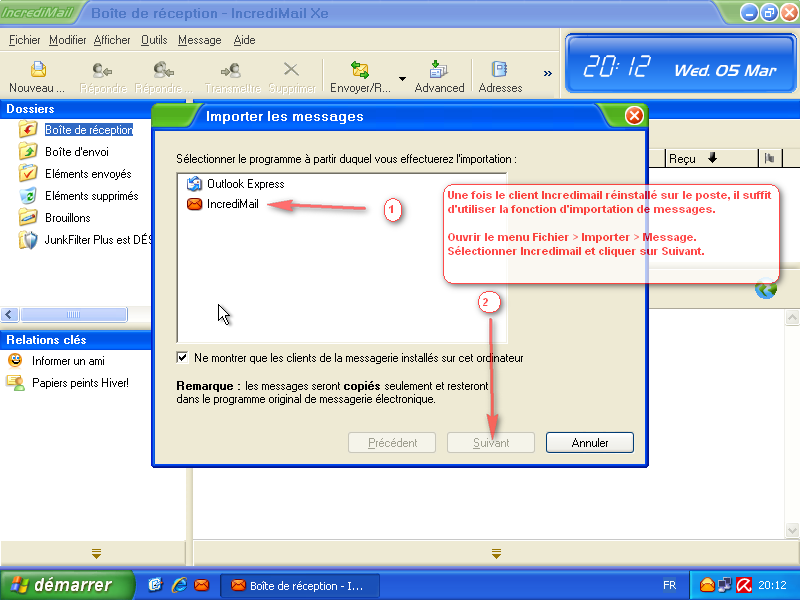800x600 pixels.
Task: Open the Outils menu
Action: [x=154, y=40]
